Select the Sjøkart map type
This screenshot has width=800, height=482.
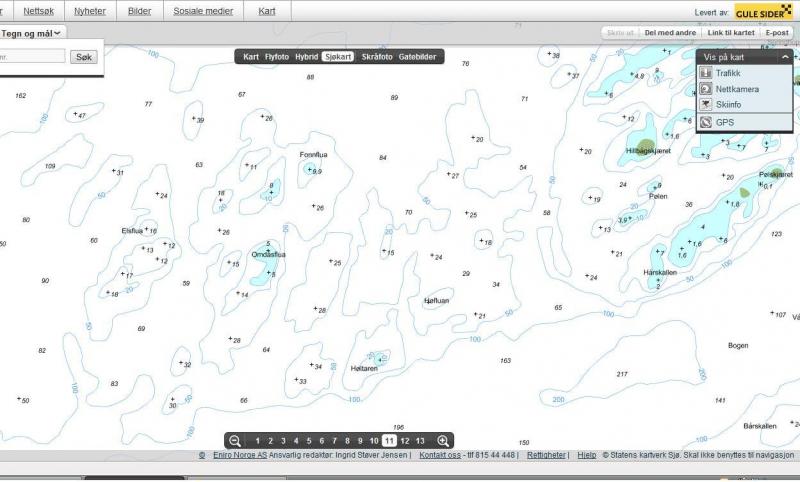(x=338, y=57)
